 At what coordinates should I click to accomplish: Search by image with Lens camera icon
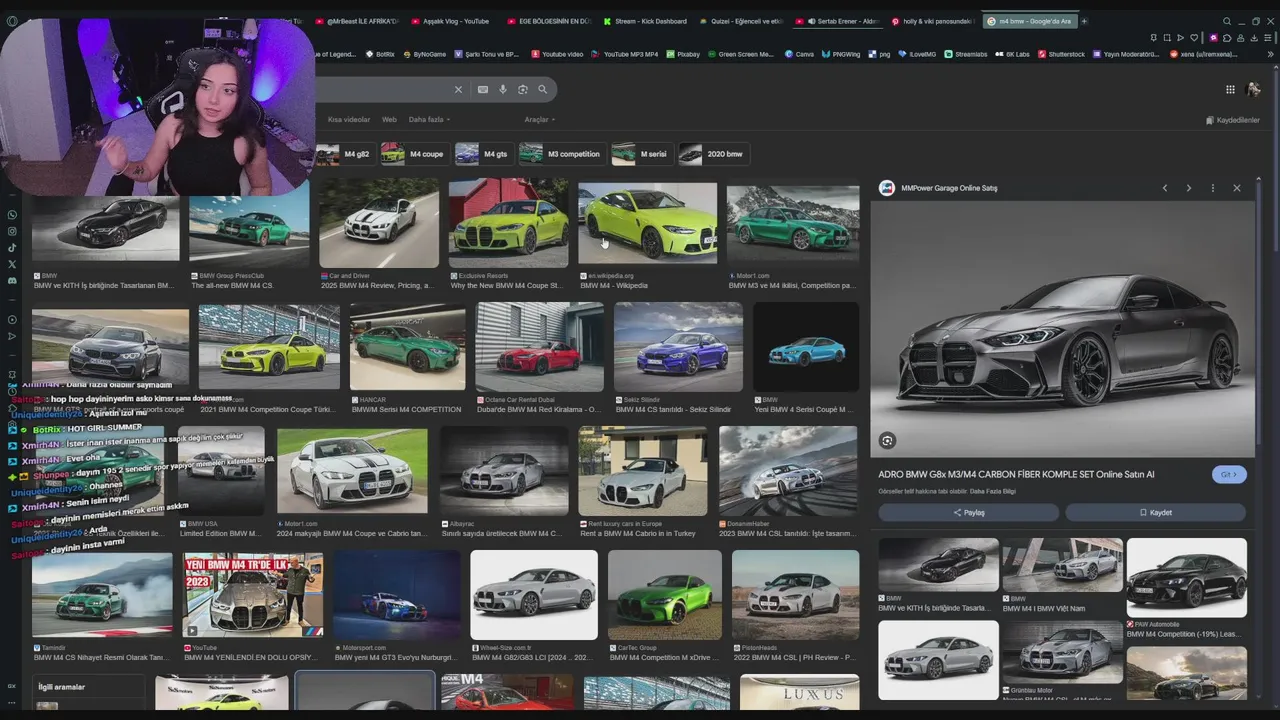(x=523, y=89)
